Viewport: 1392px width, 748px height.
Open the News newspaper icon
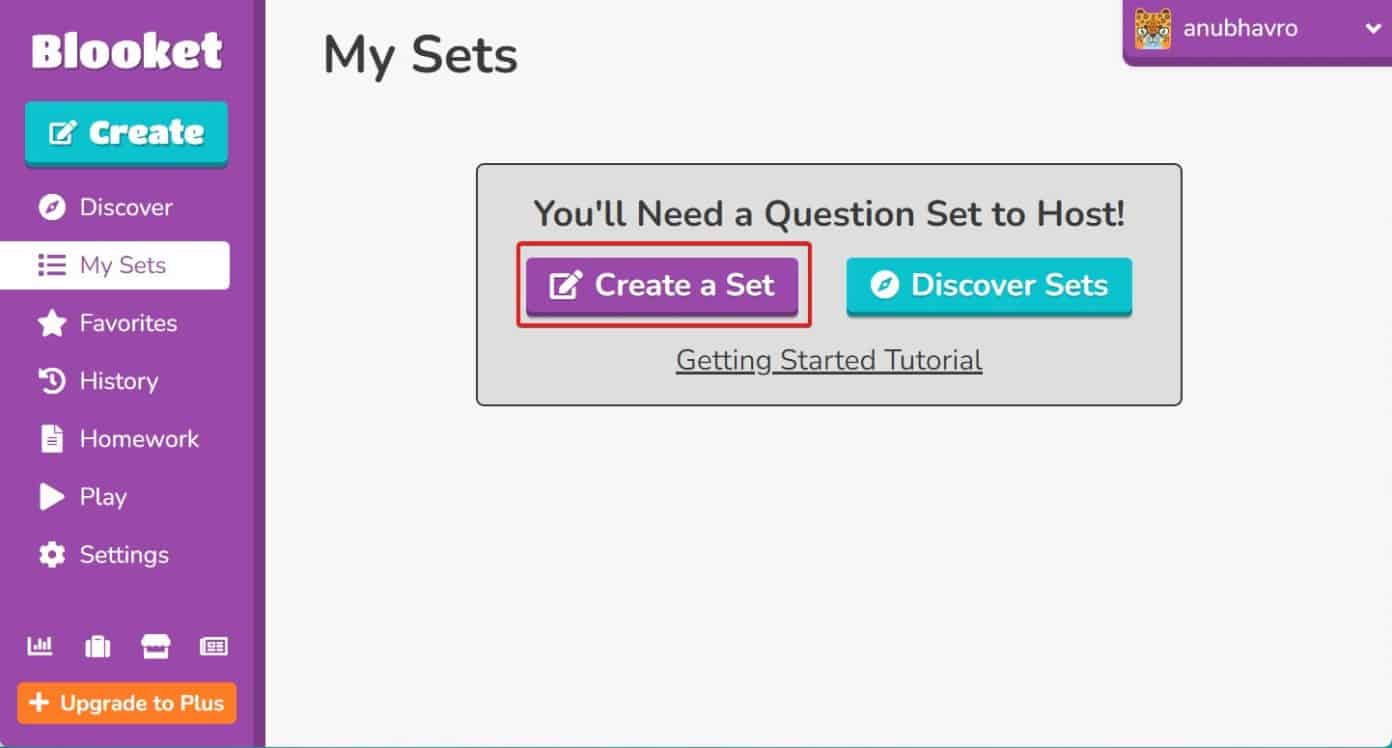click(x=213, y=647)
